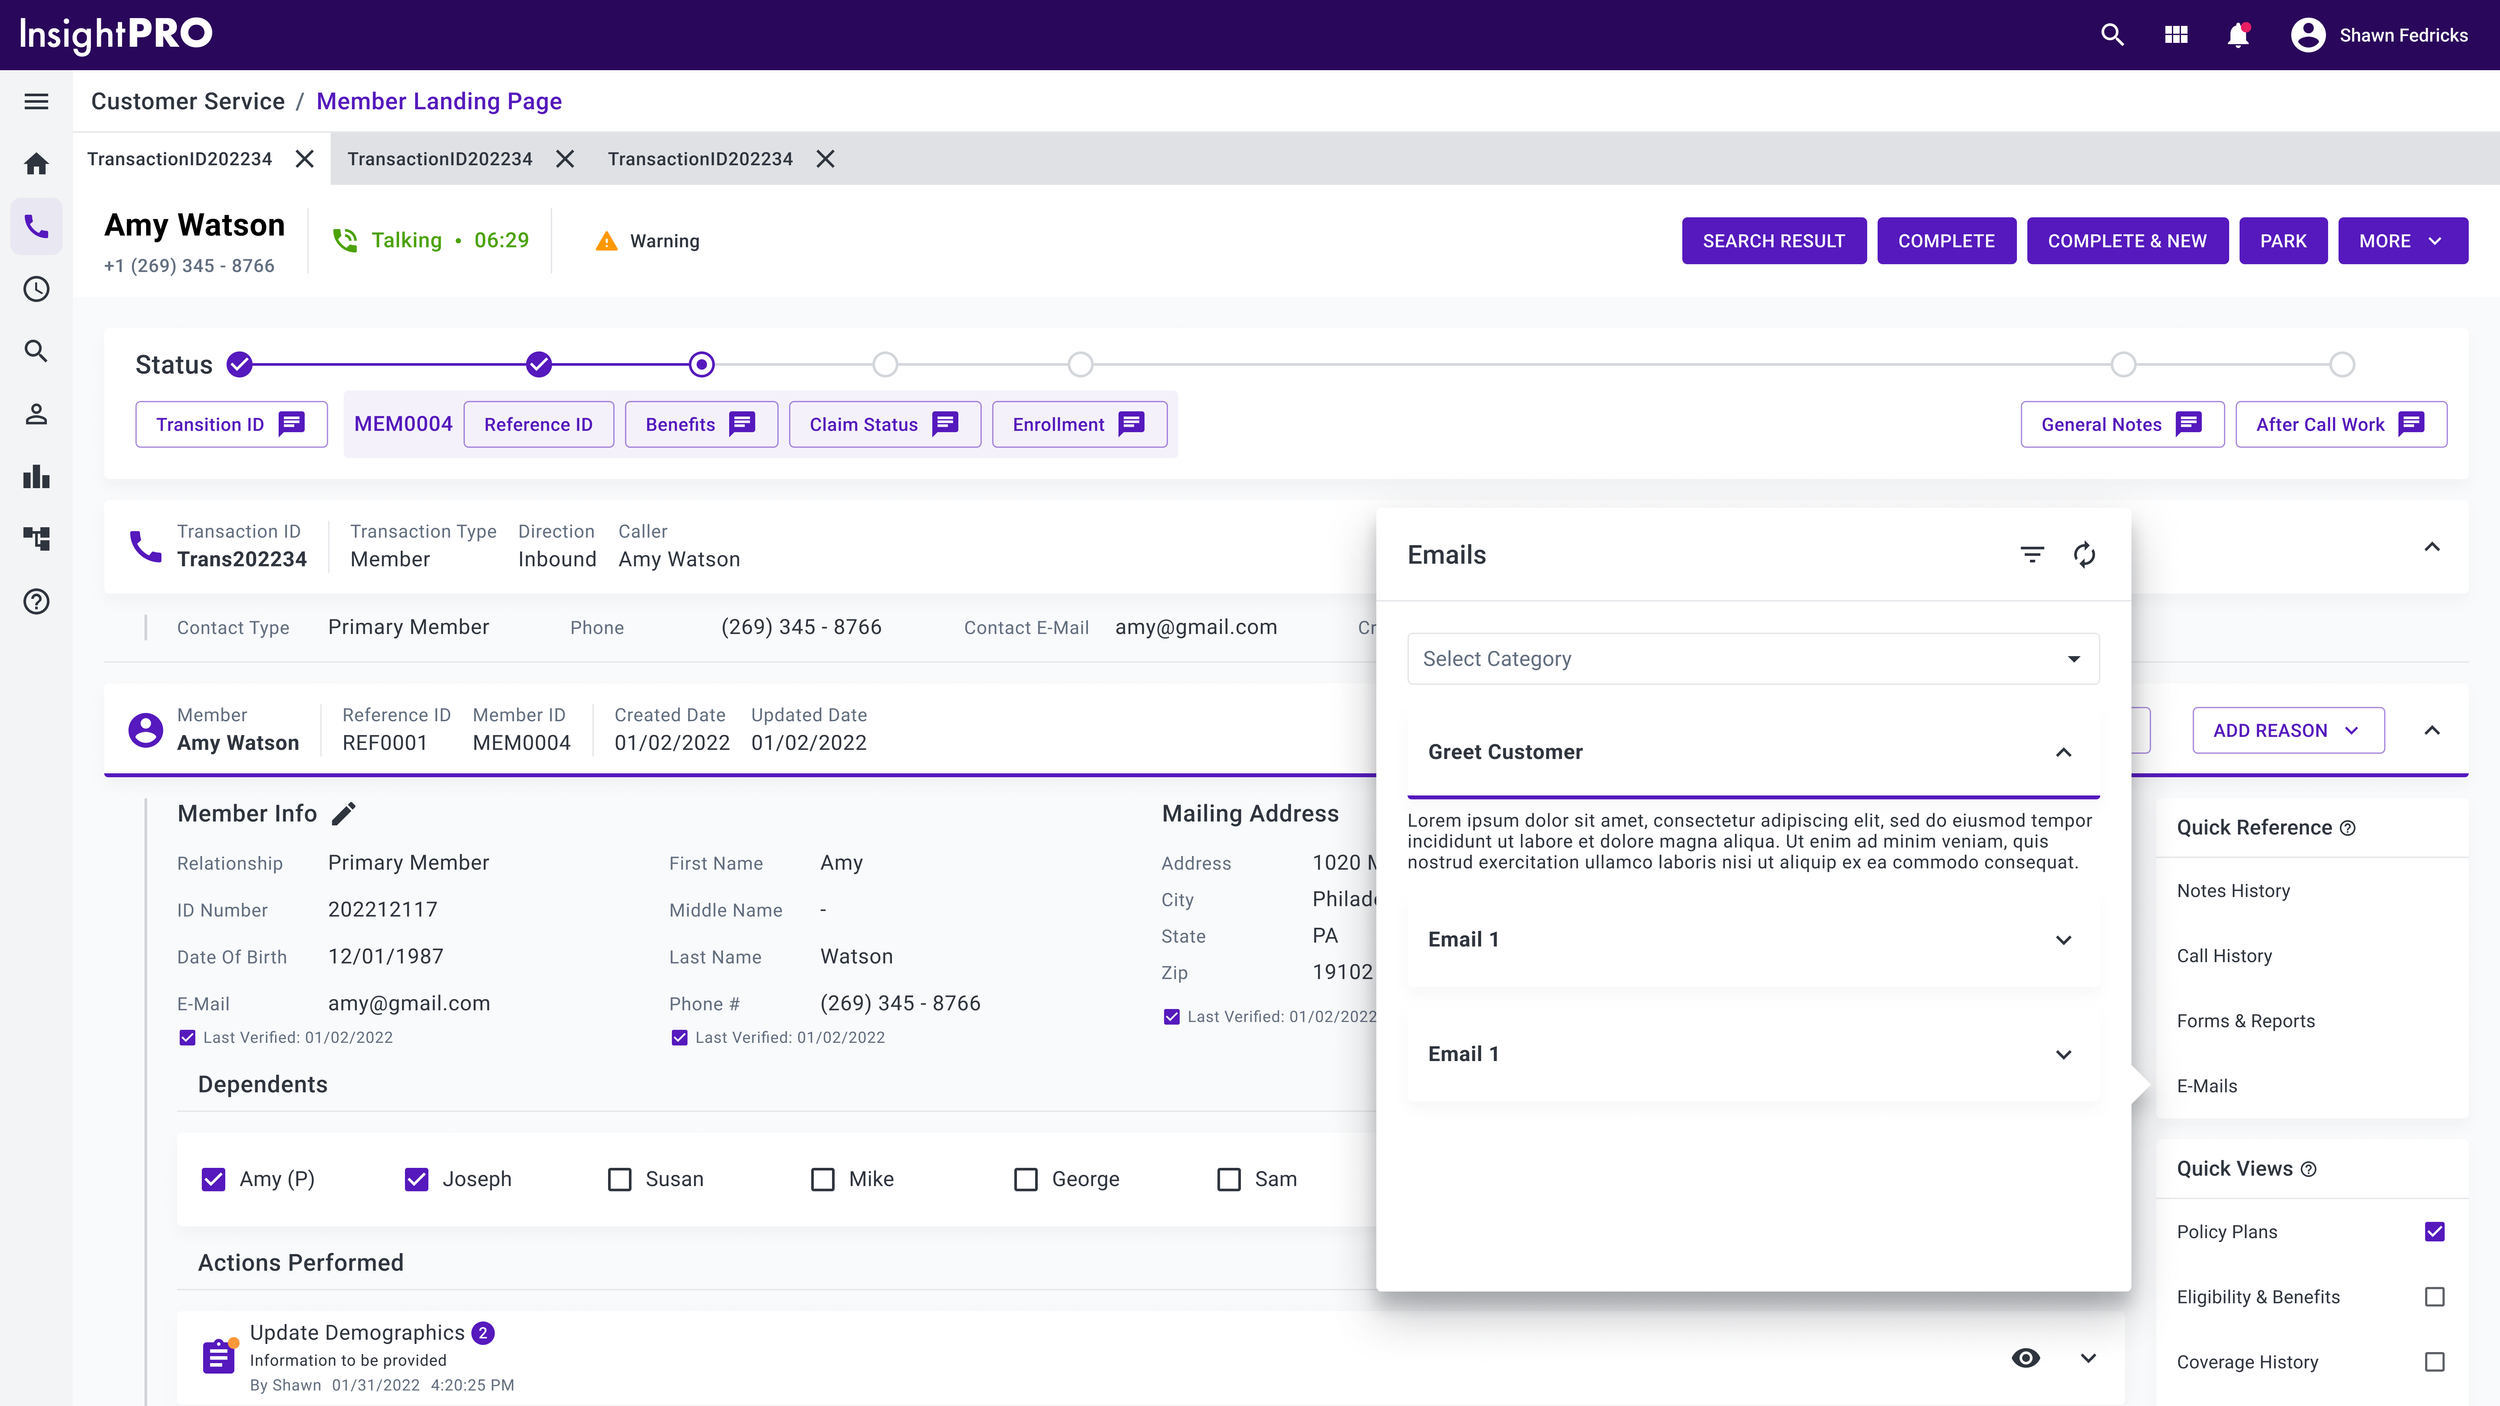Collapse the Greet Customer section
Screen dimensions: 2500x1406
(x=2063, y=752)
